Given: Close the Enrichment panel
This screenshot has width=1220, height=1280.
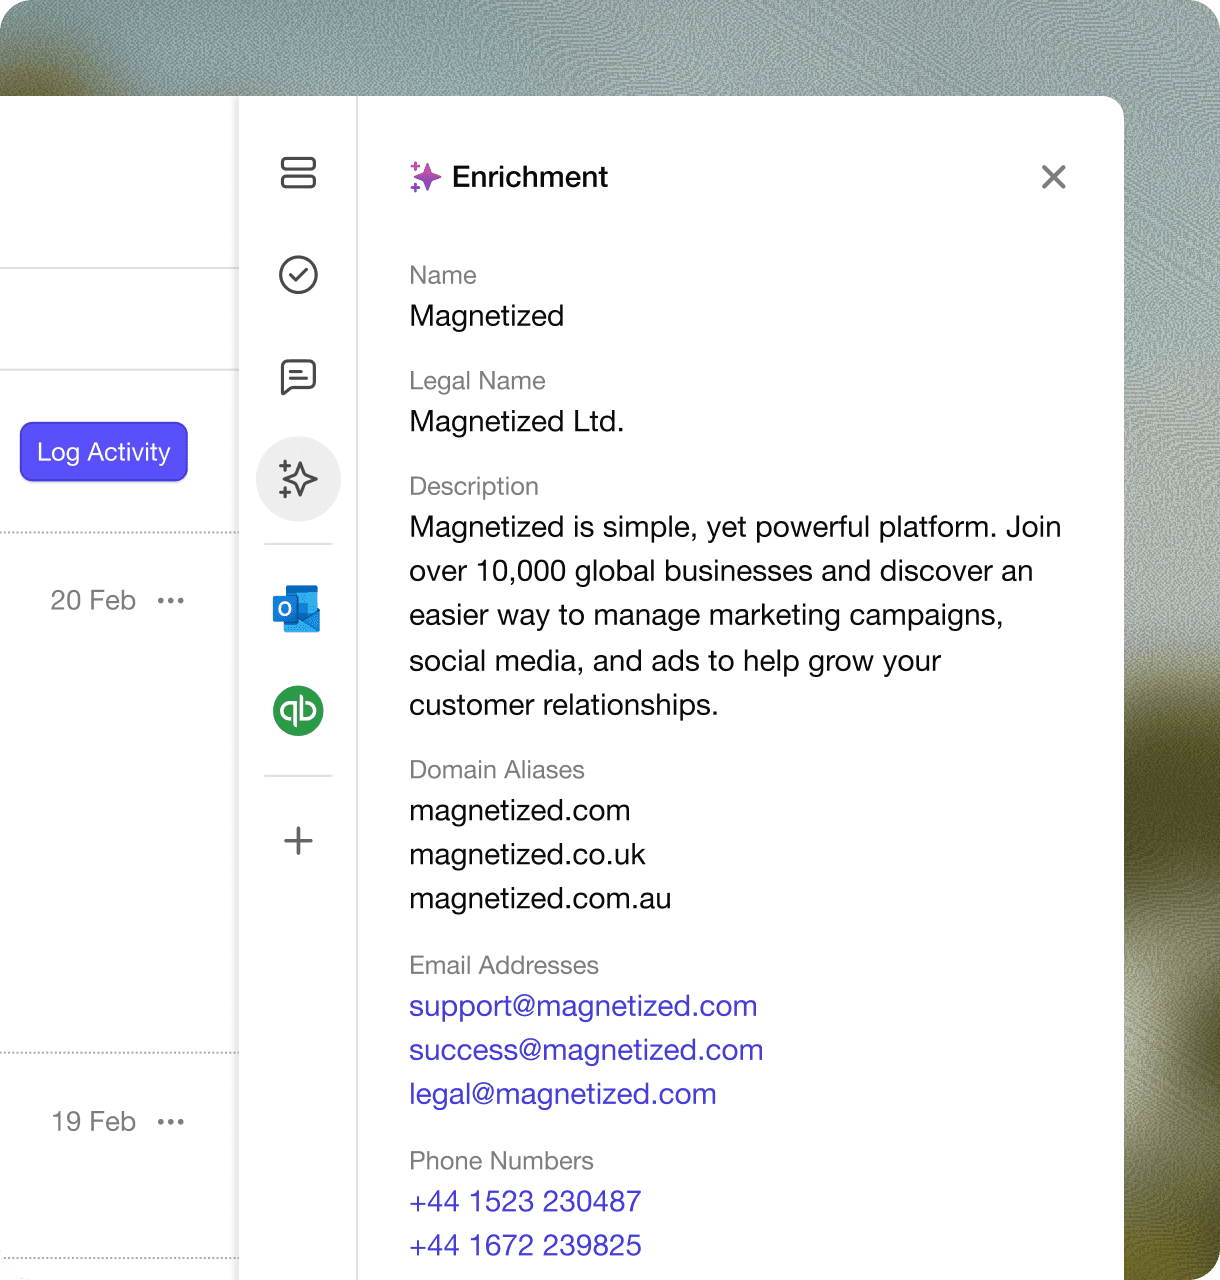Looking at the screenshot, I should pyautogui.click(x=1054, y=177).
